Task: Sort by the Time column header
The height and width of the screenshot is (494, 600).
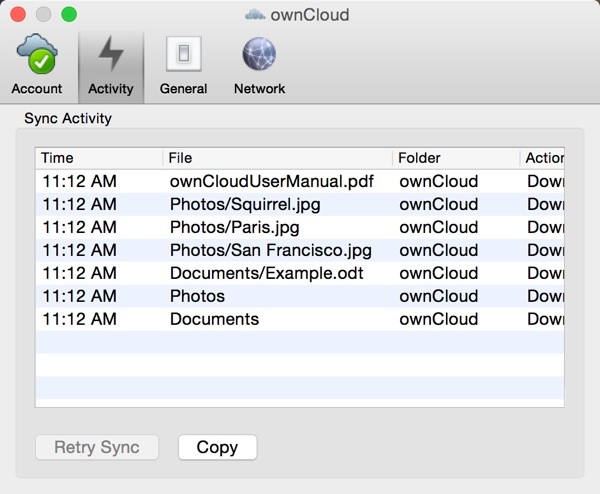Action: [x=99, y=158]
